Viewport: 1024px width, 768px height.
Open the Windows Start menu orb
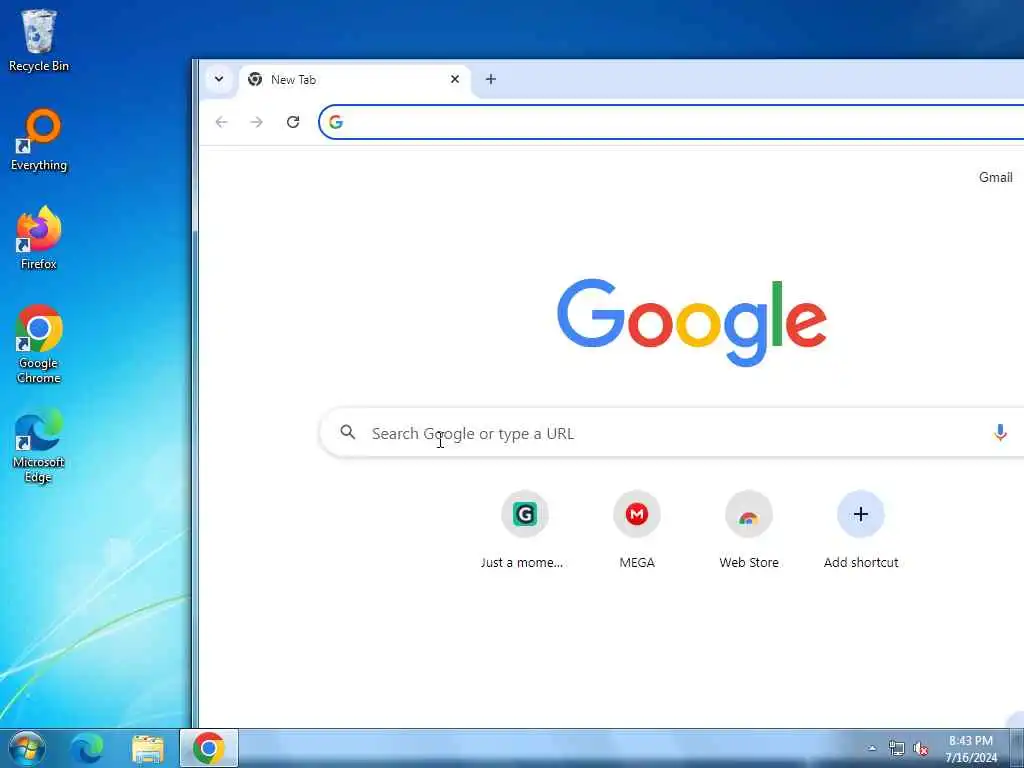(x=27, y=748)
